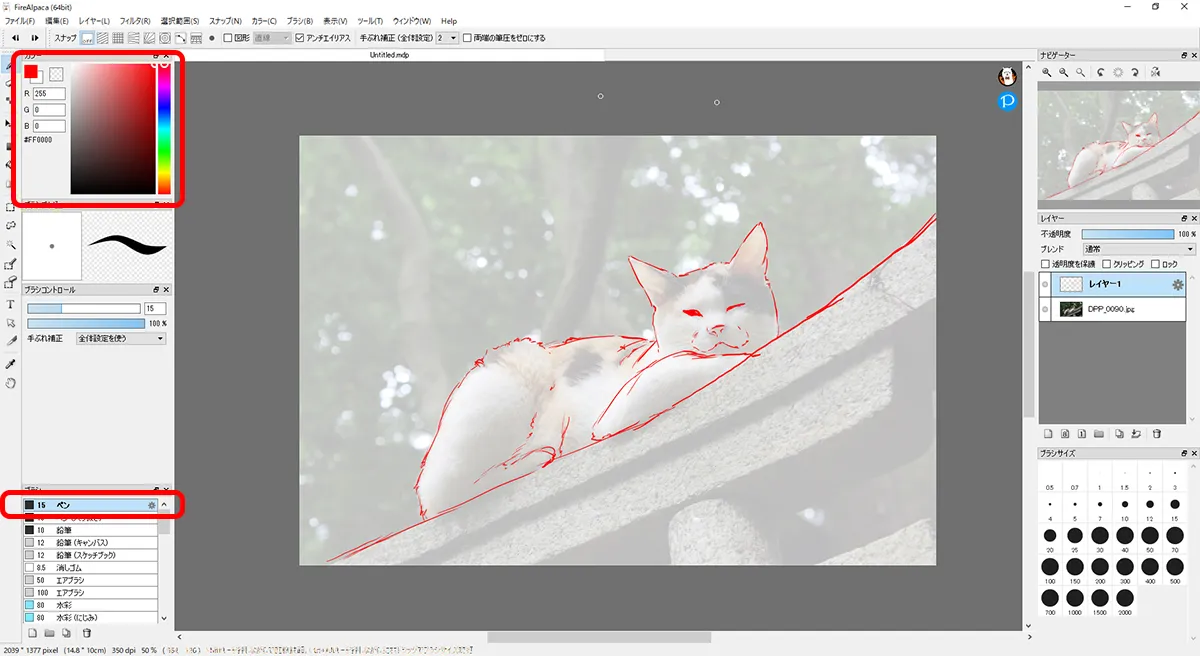Expand the 手ぶれ補正 value dropdown in toolbar
The image size is (1200, 656).
(447, 38)
